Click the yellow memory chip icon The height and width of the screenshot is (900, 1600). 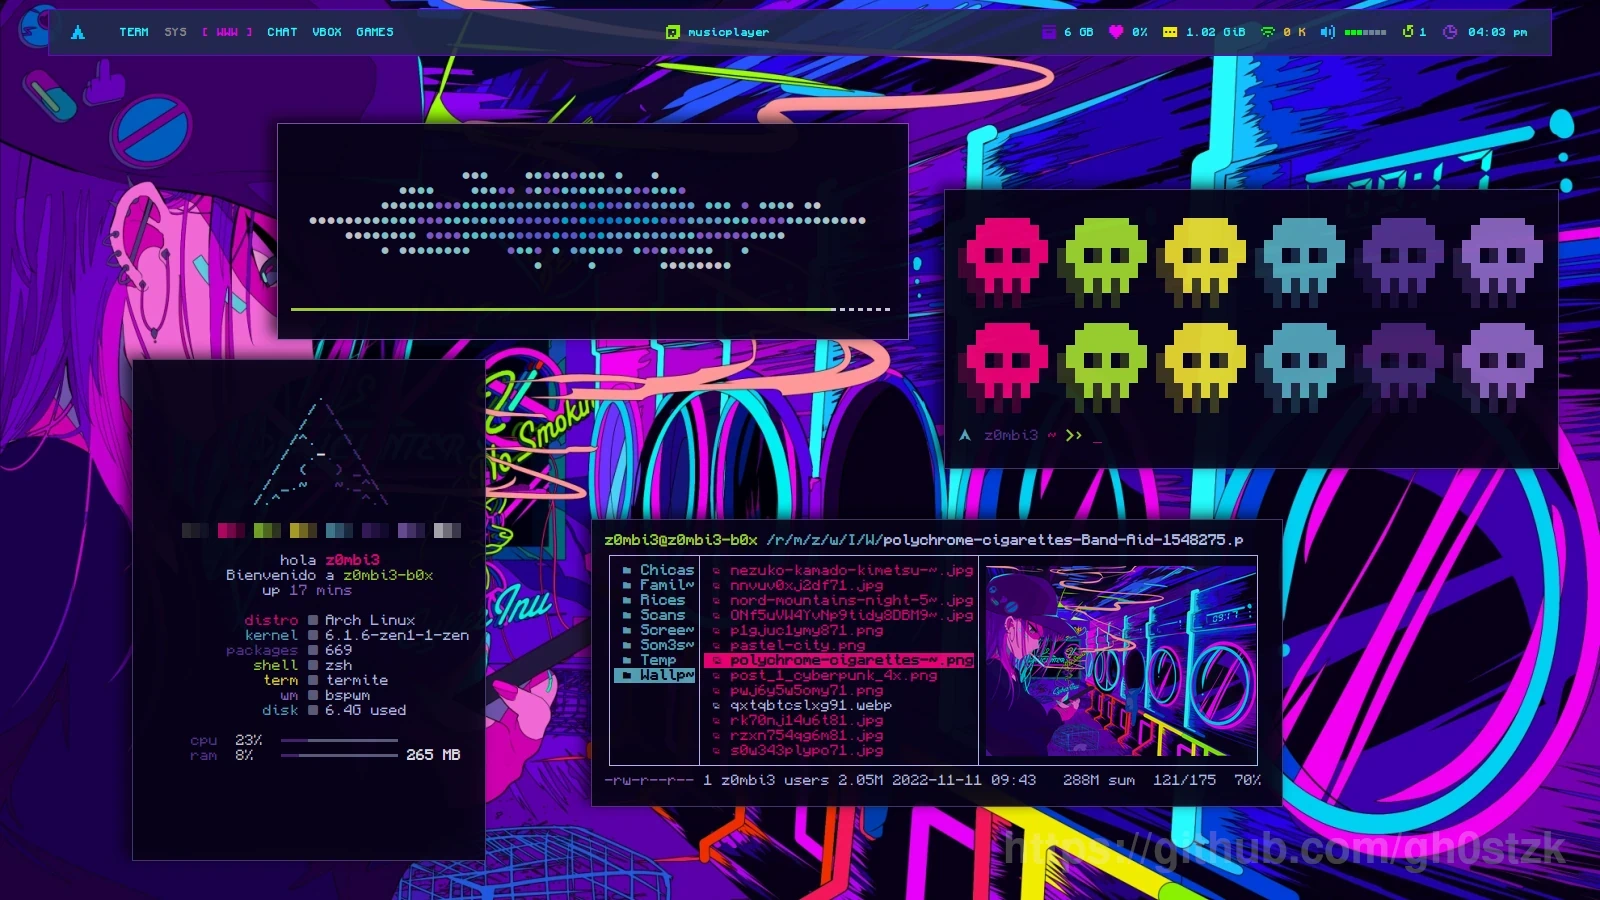click(x=1170, y=32)
